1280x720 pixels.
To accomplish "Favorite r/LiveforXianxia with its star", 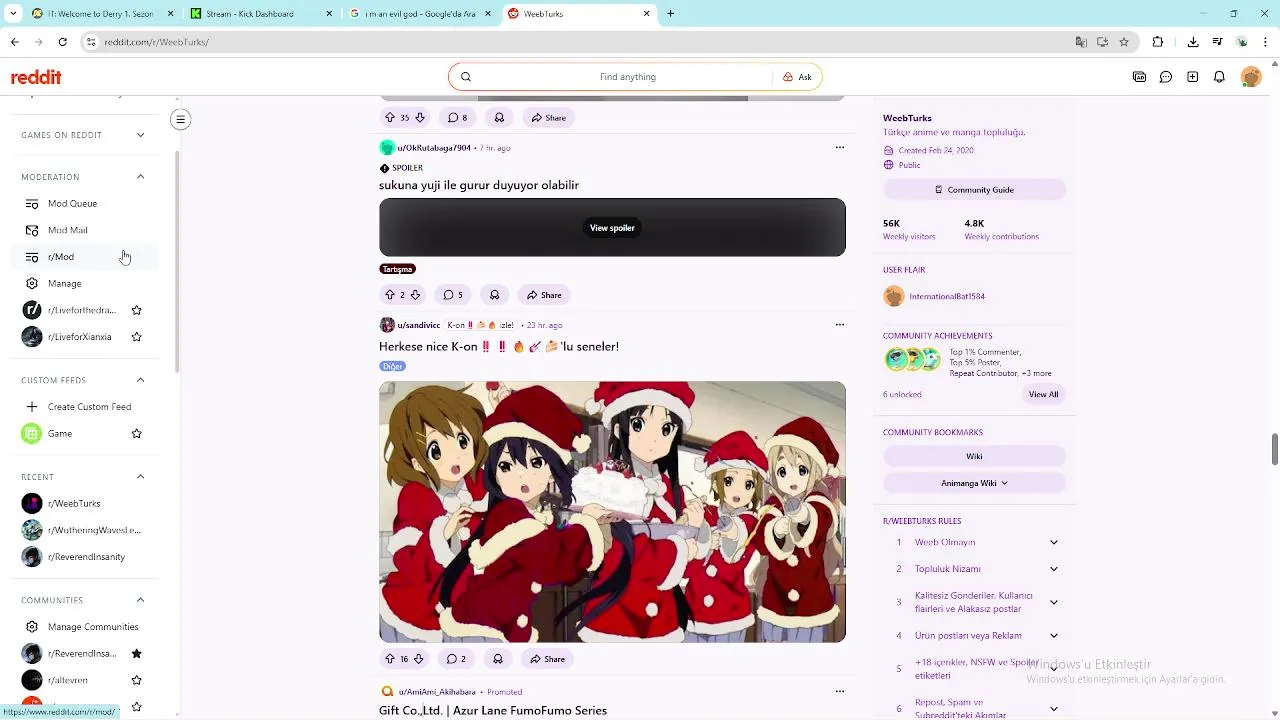I will pyautogui.click(x=137, y=337).
